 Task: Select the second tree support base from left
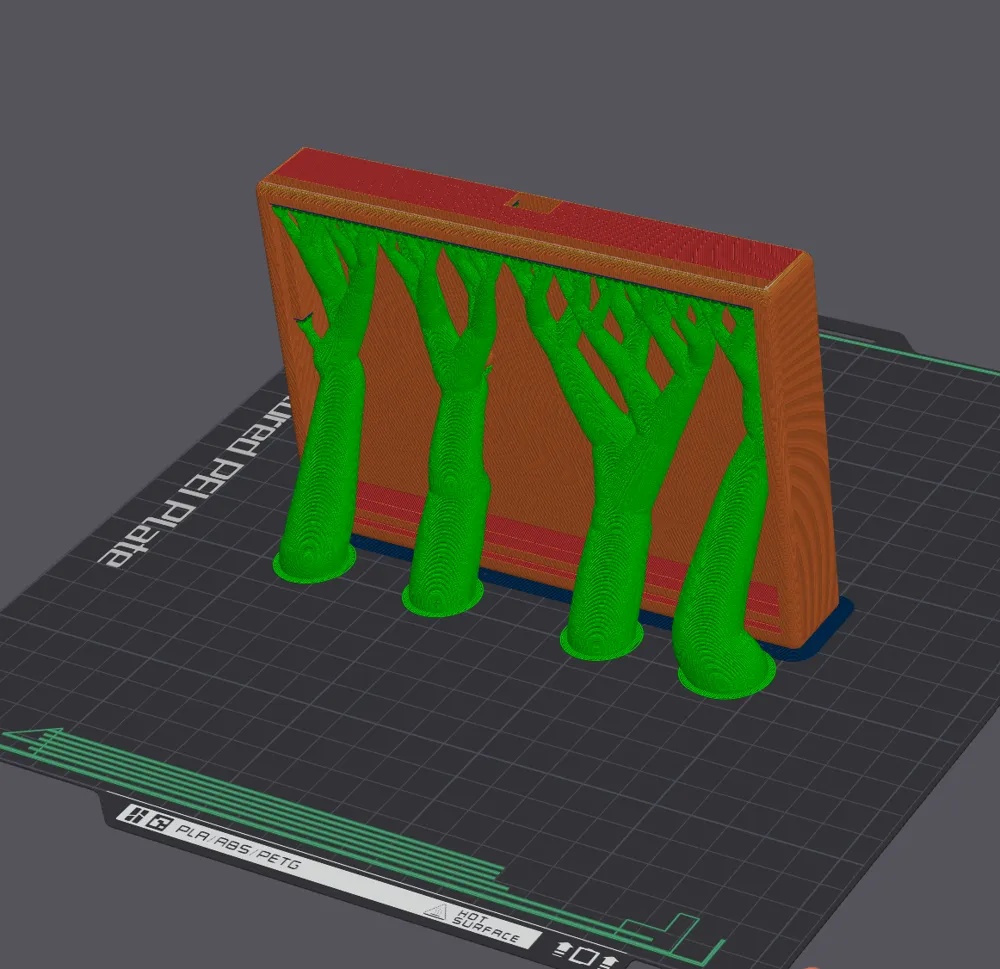442,596
